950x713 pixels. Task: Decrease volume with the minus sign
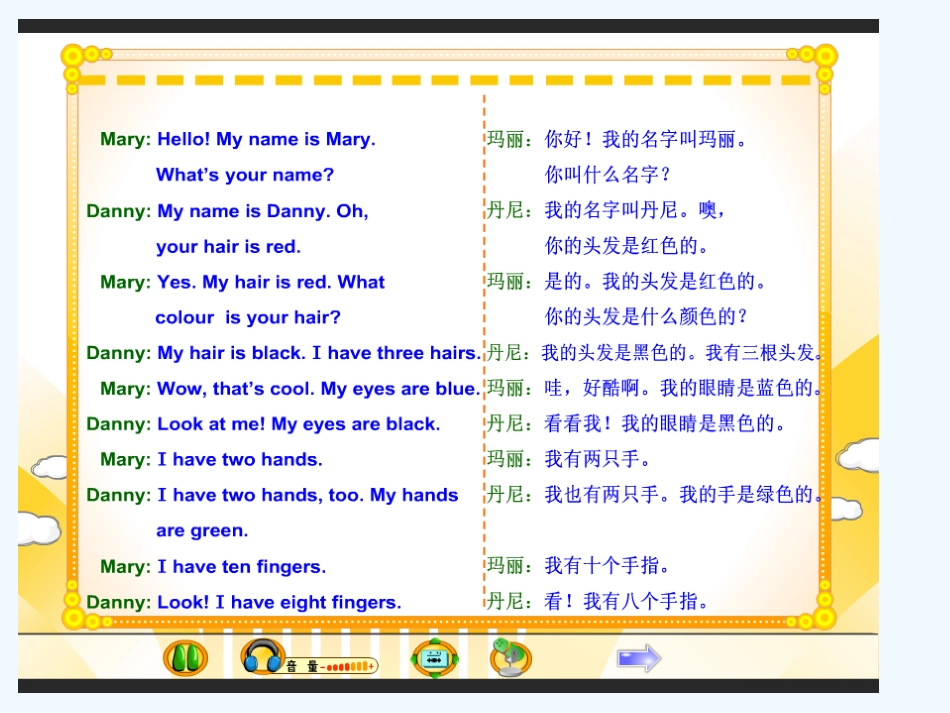coord(322,667)
